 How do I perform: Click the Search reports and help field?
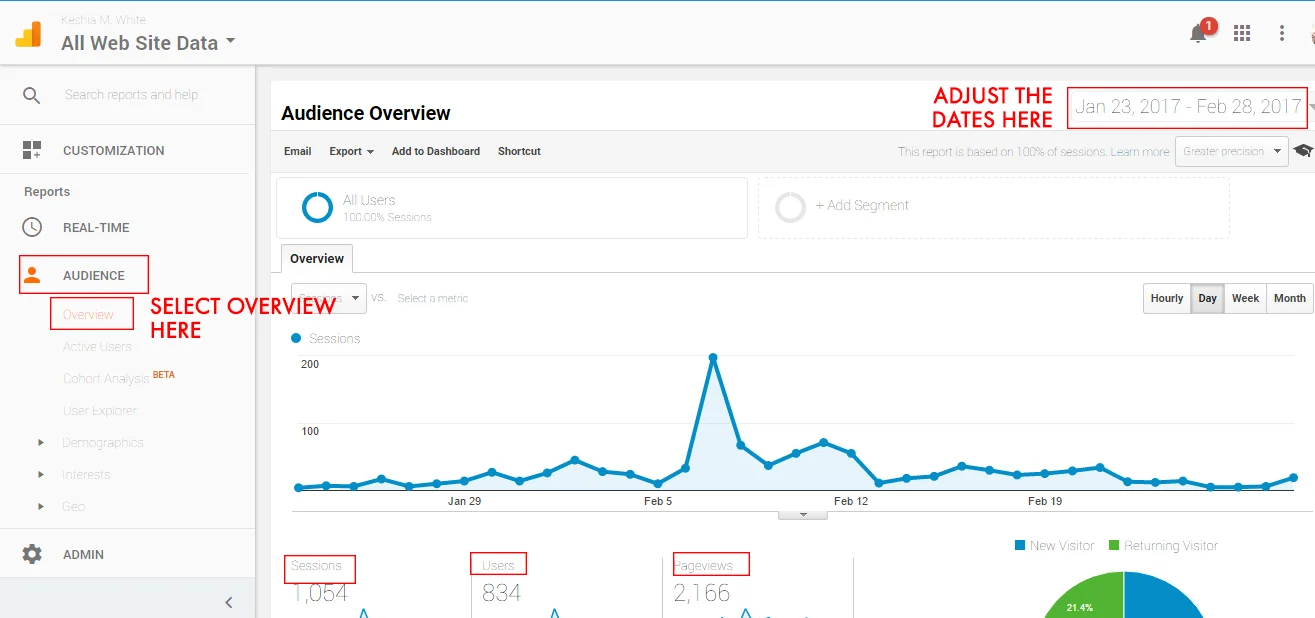pyautogui.click(x=132, y=95)
